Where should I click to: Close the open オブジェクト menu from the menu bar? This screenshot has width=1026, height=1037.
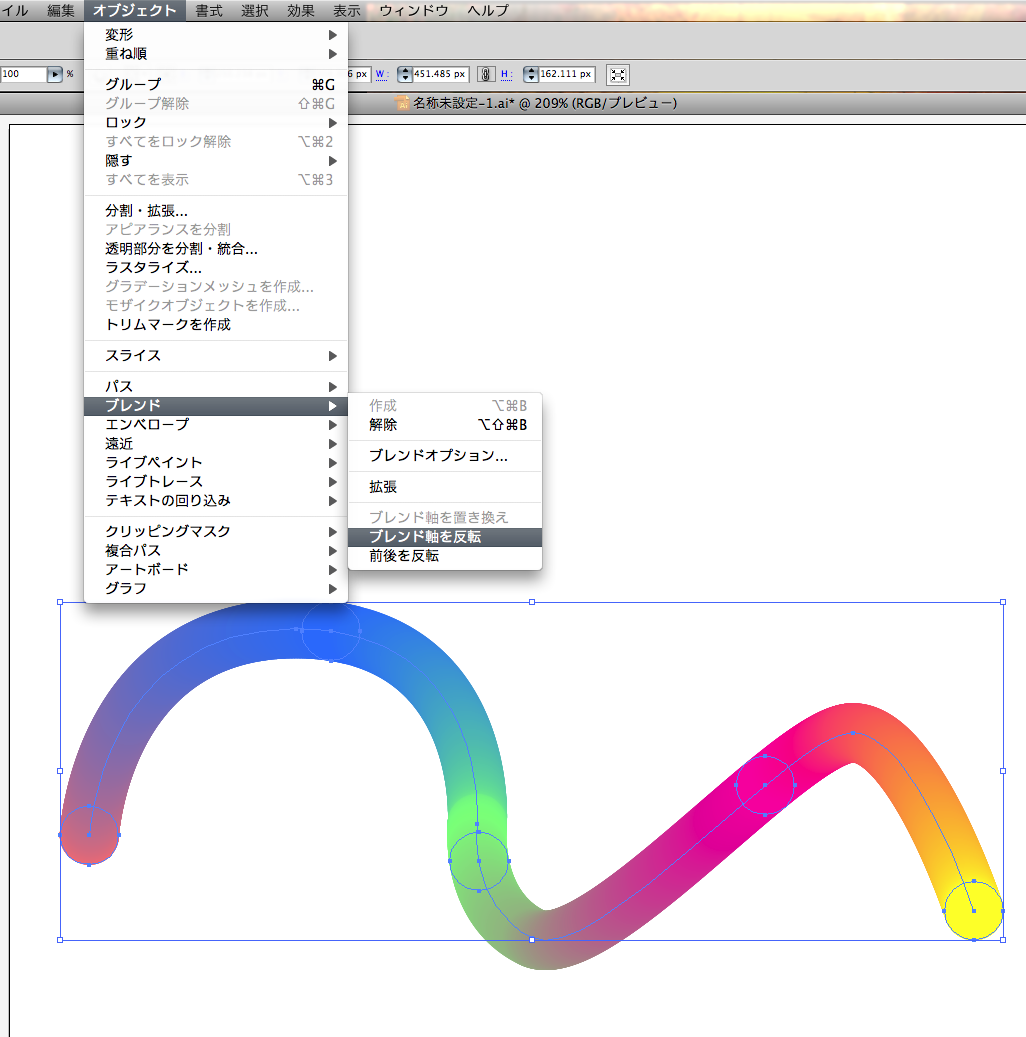click(x=135, y=11)
